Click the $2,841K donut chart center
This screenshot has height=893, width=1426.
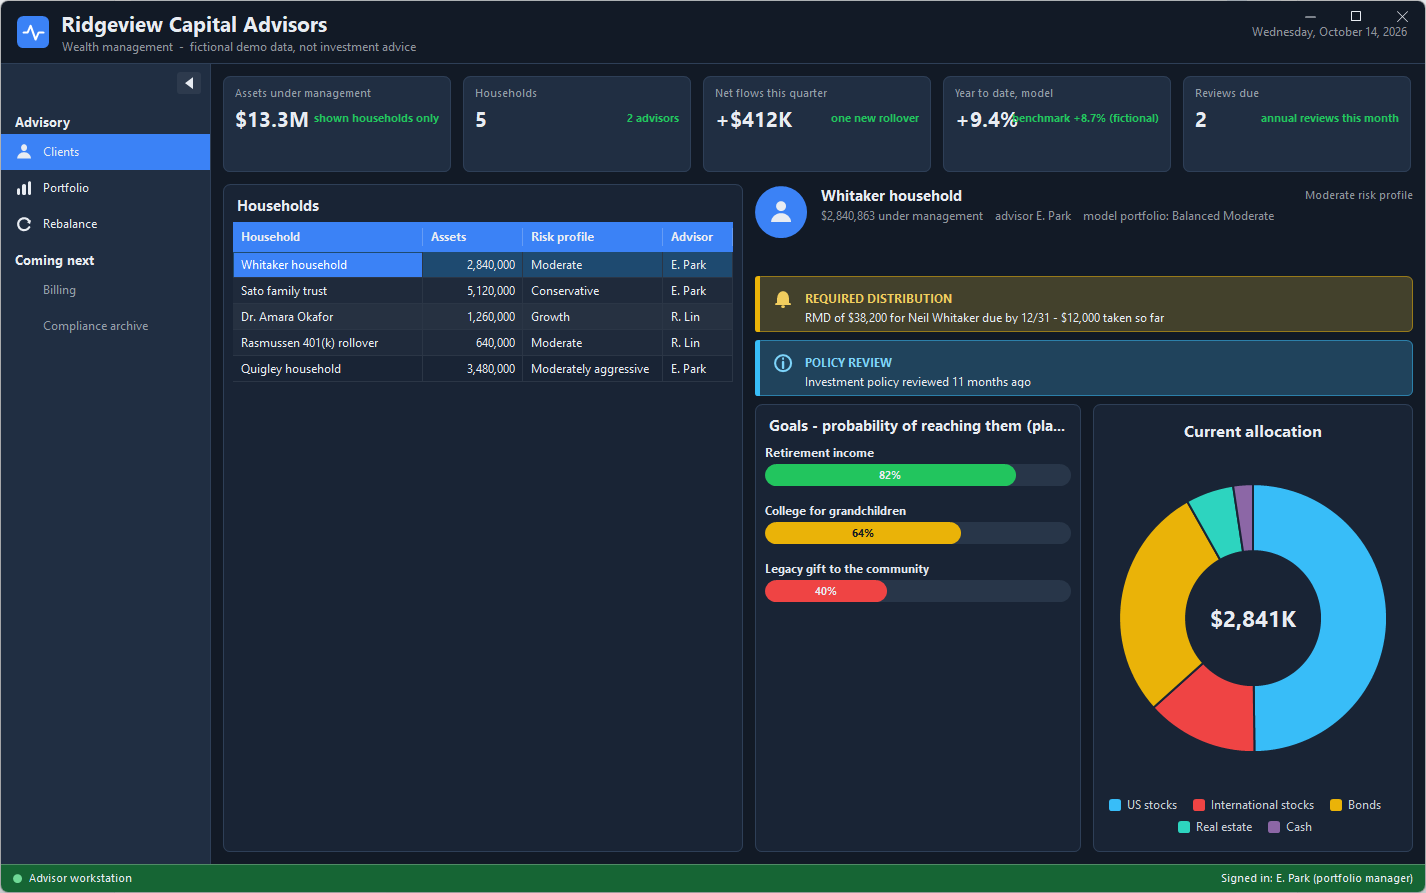[1253, 619]
